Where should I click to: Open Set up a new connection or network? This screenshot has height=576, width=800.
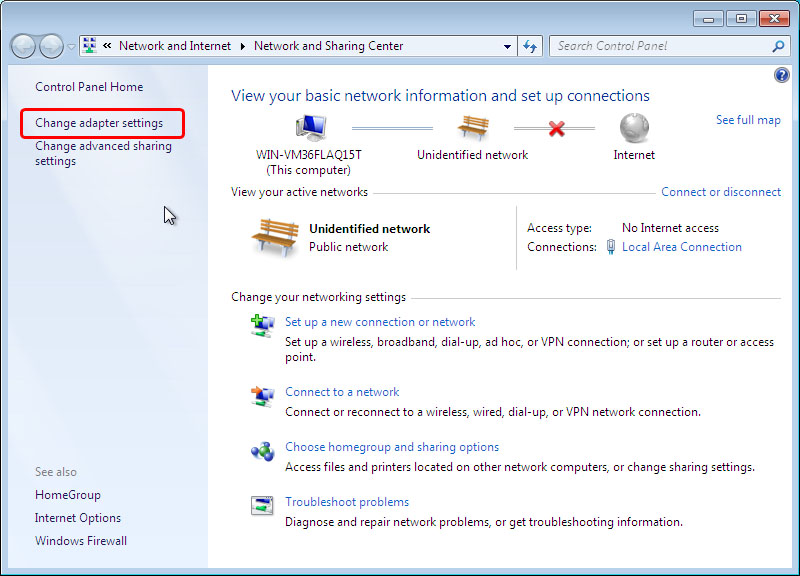pyautogui.click(x=380, y=322)
